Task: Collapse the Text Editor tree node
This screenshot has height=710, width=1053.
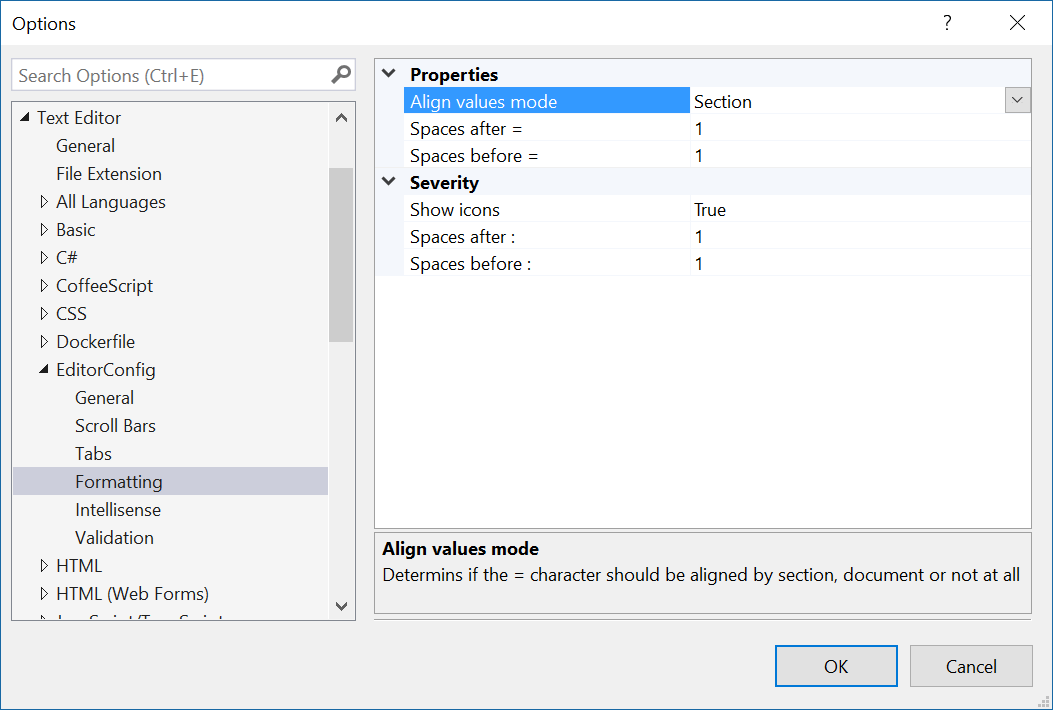Action: [24, 118]
